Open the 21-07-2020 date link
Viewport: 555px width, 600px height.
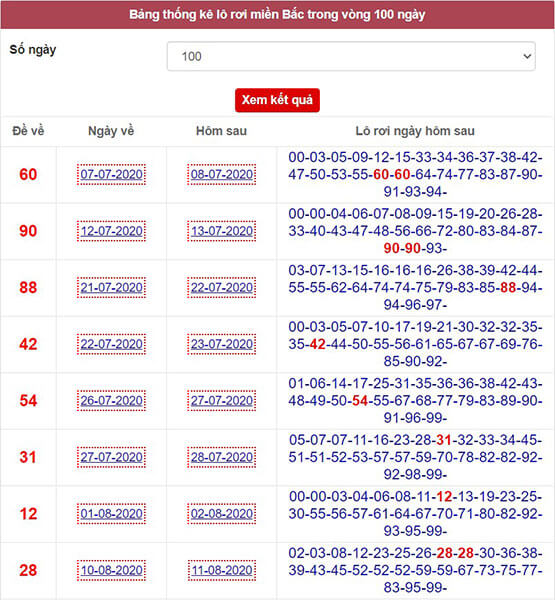111,288
